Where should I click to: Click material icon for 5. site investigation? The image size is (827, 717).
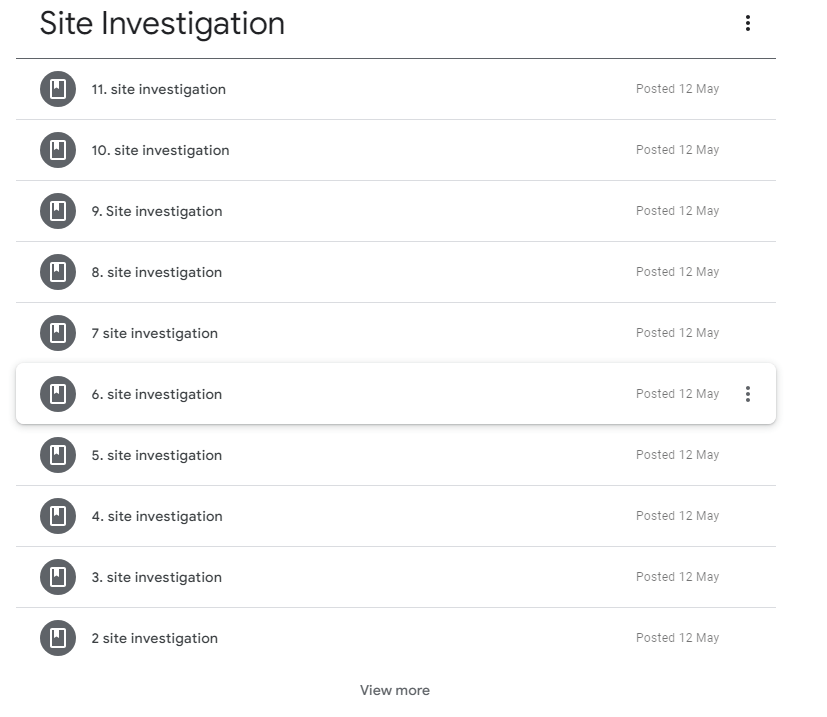click(58, 455)
